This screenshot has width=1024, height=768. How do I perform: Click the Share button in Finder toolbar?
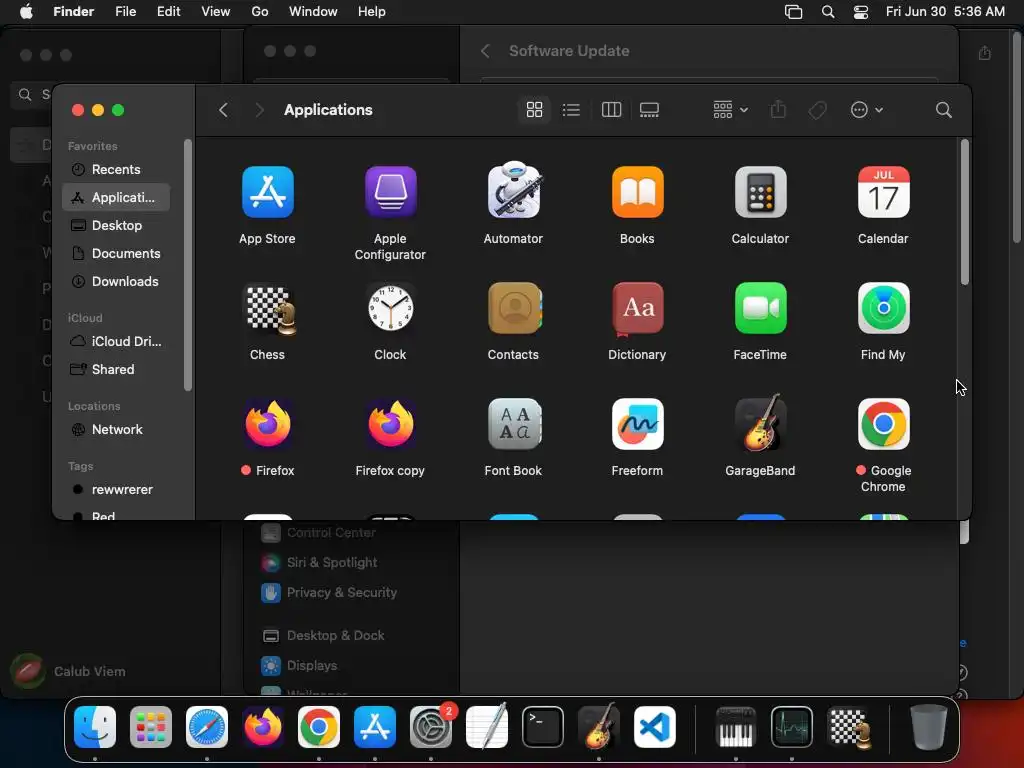pos(778,110)
